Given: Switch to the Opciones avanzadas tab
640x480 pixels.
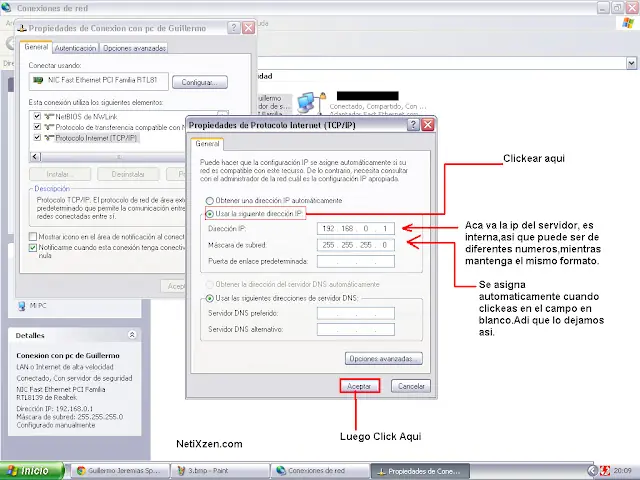Looking at the screenshot, I should [134, 48].
